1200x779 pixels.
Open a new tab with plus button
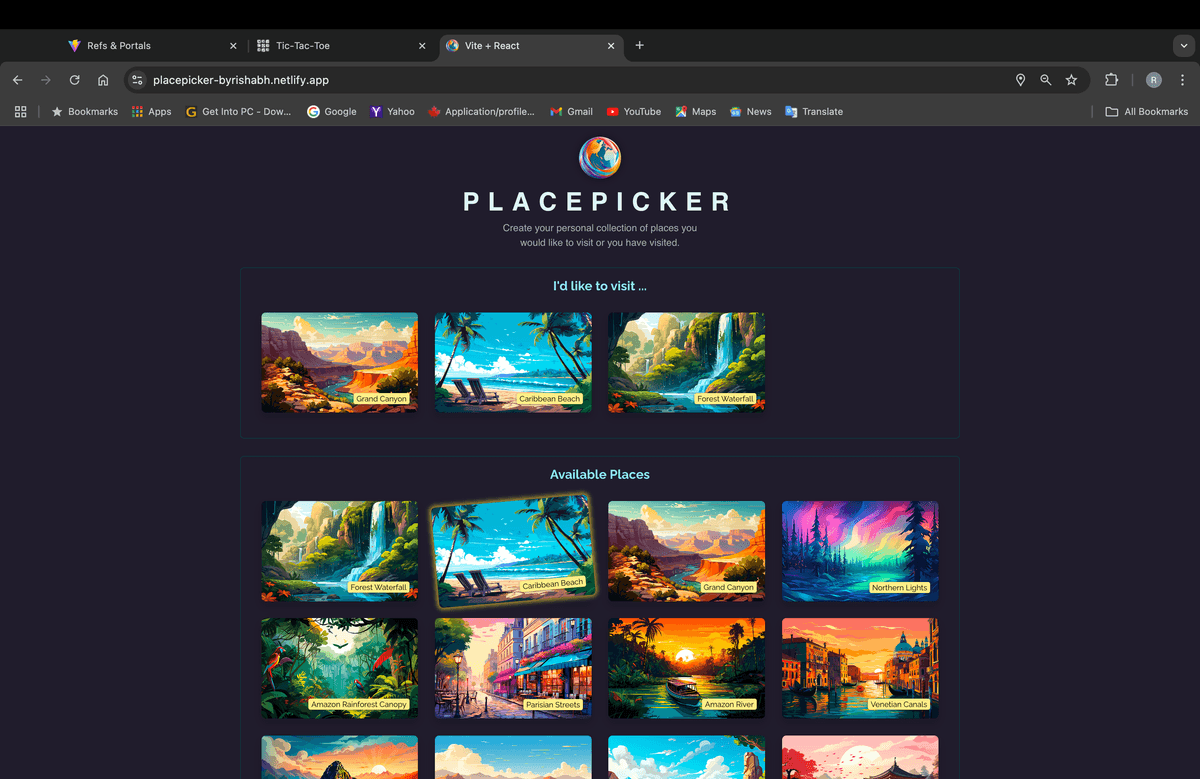[x=640, y=45]
